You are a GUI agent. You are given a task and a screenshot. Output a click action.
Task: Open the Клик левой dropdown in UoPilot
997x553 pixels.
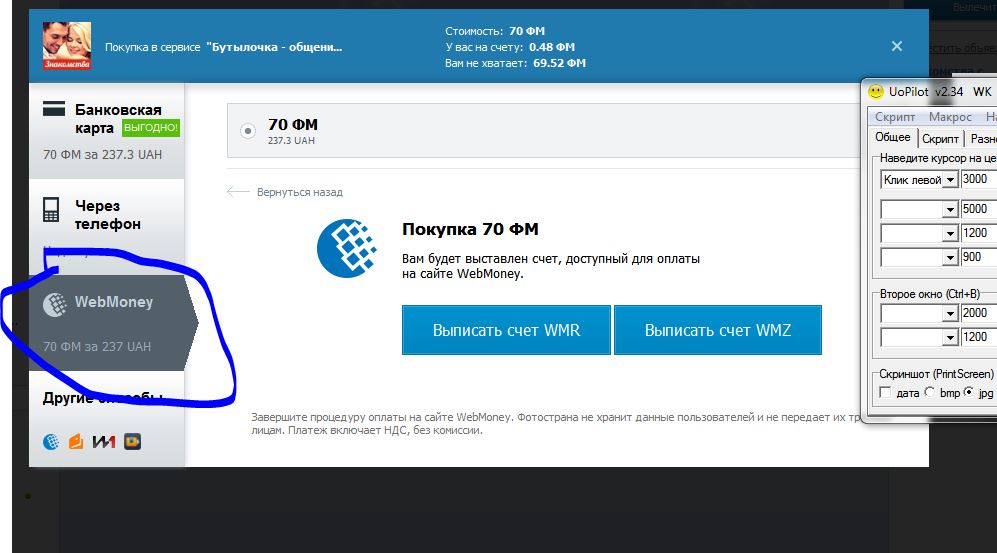[x=950, y=180]
